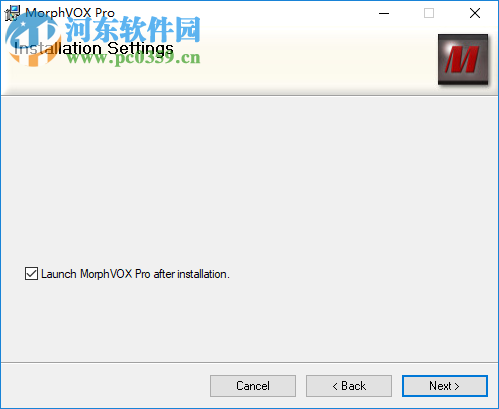The image size is (499, 409).
Task: Cancel the installation
Action: click(x=253, y=386)
